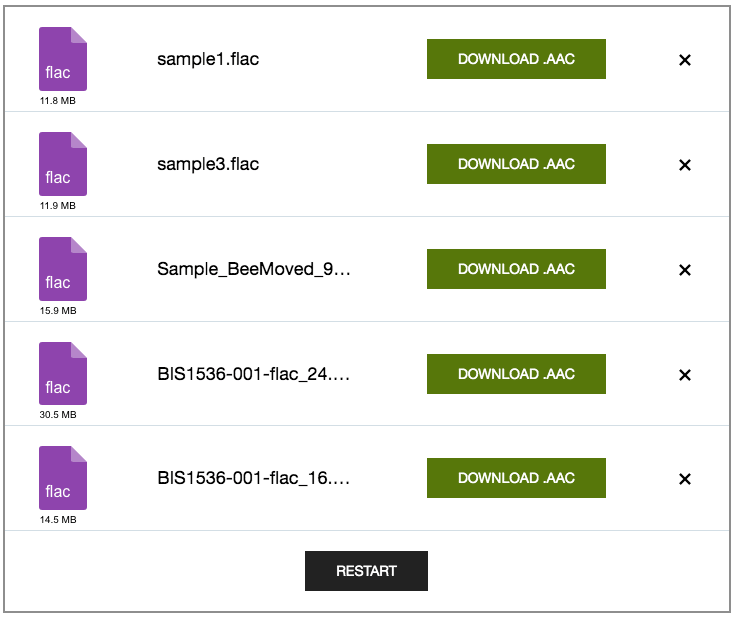Download sample1.flac as .AAC
Viewport: 733px width, 617px height.
click(x=516, y=59)
